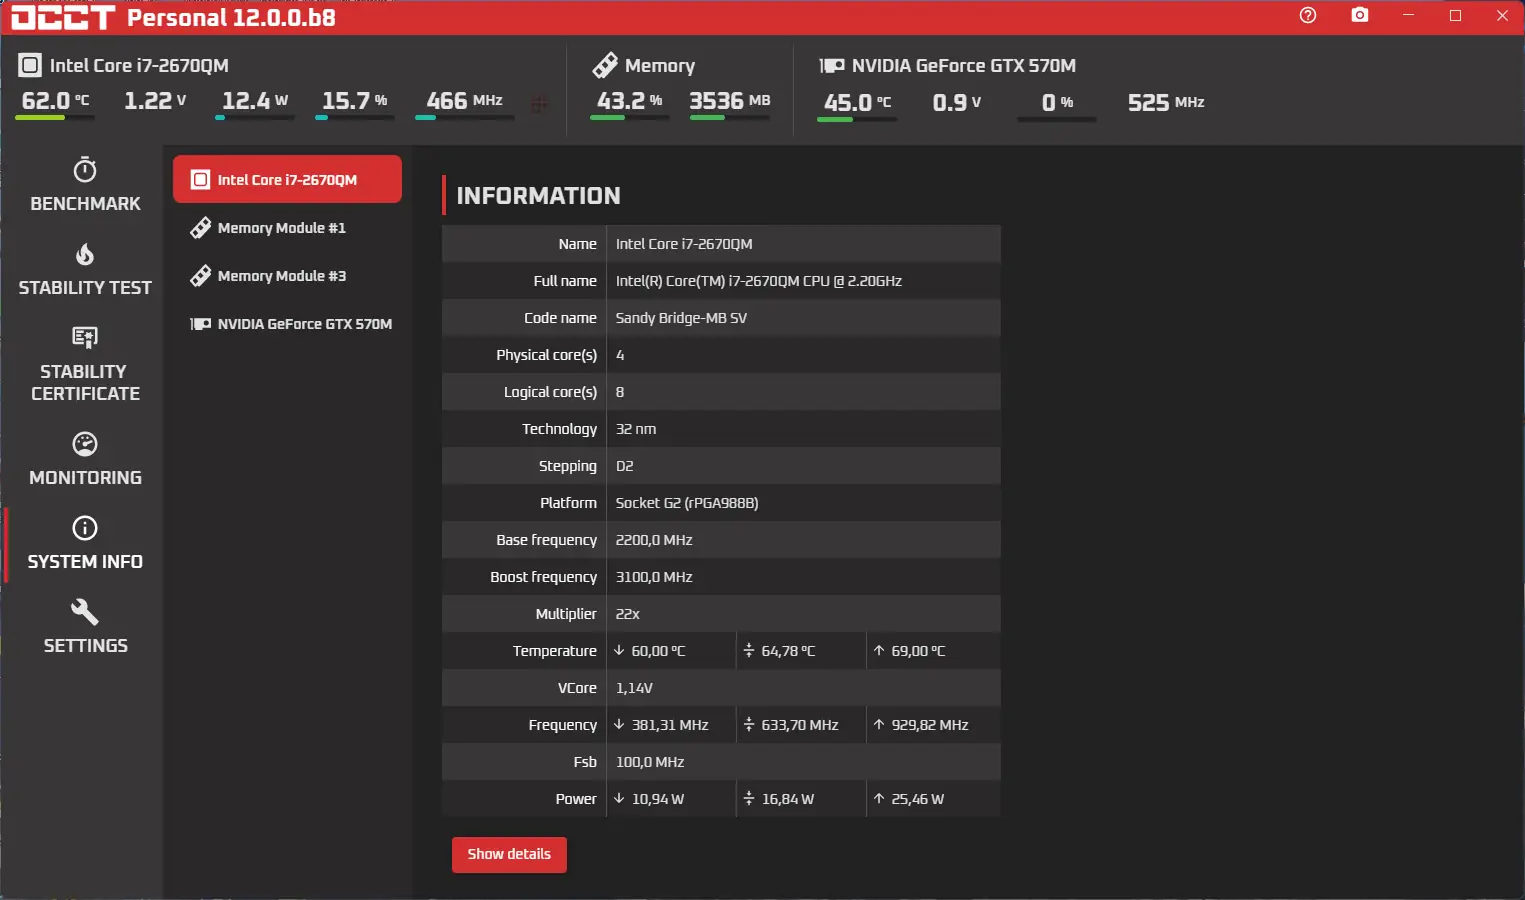Click the minimum temperature down-arrow icon
This screenshot has width=1525, height=900.
[x=619, y=651]
